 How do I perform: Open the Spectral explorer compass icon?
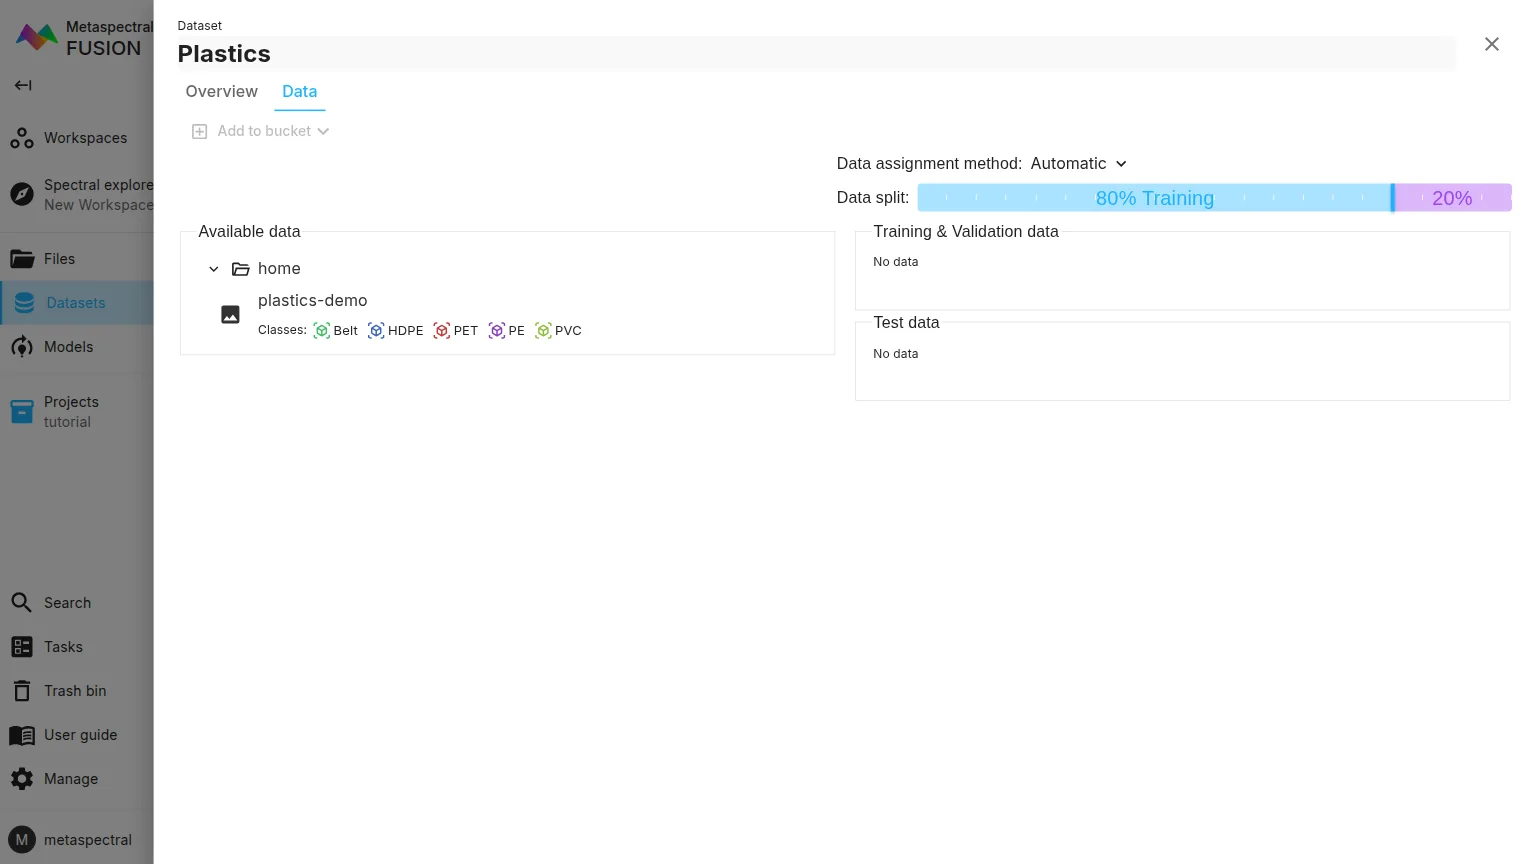(22, 194)
